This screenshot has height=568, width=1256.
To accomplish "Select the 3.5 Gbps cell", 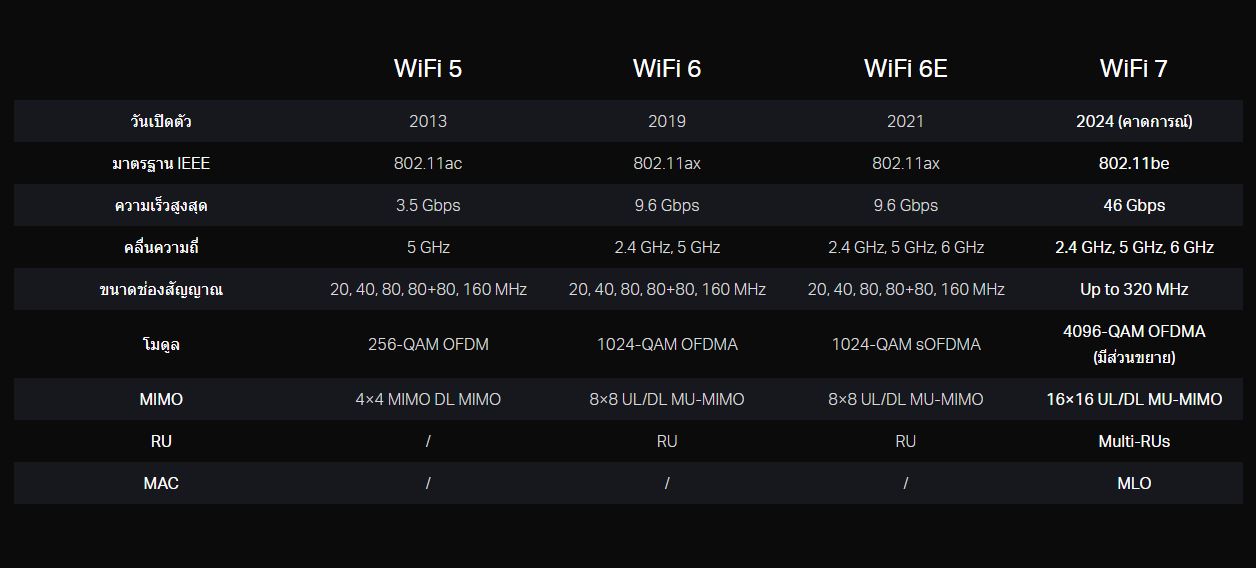I will point(427,205).
